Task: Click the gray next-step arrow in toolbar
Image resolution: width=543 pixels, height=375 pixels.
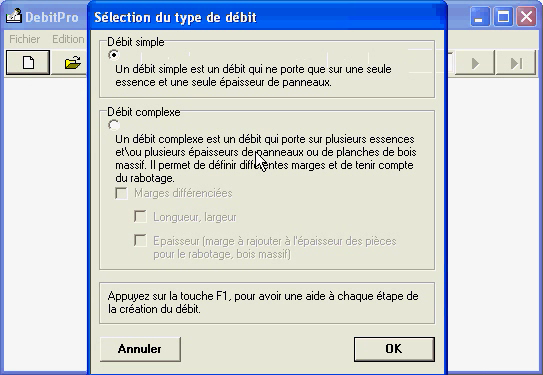Action: 475,63
